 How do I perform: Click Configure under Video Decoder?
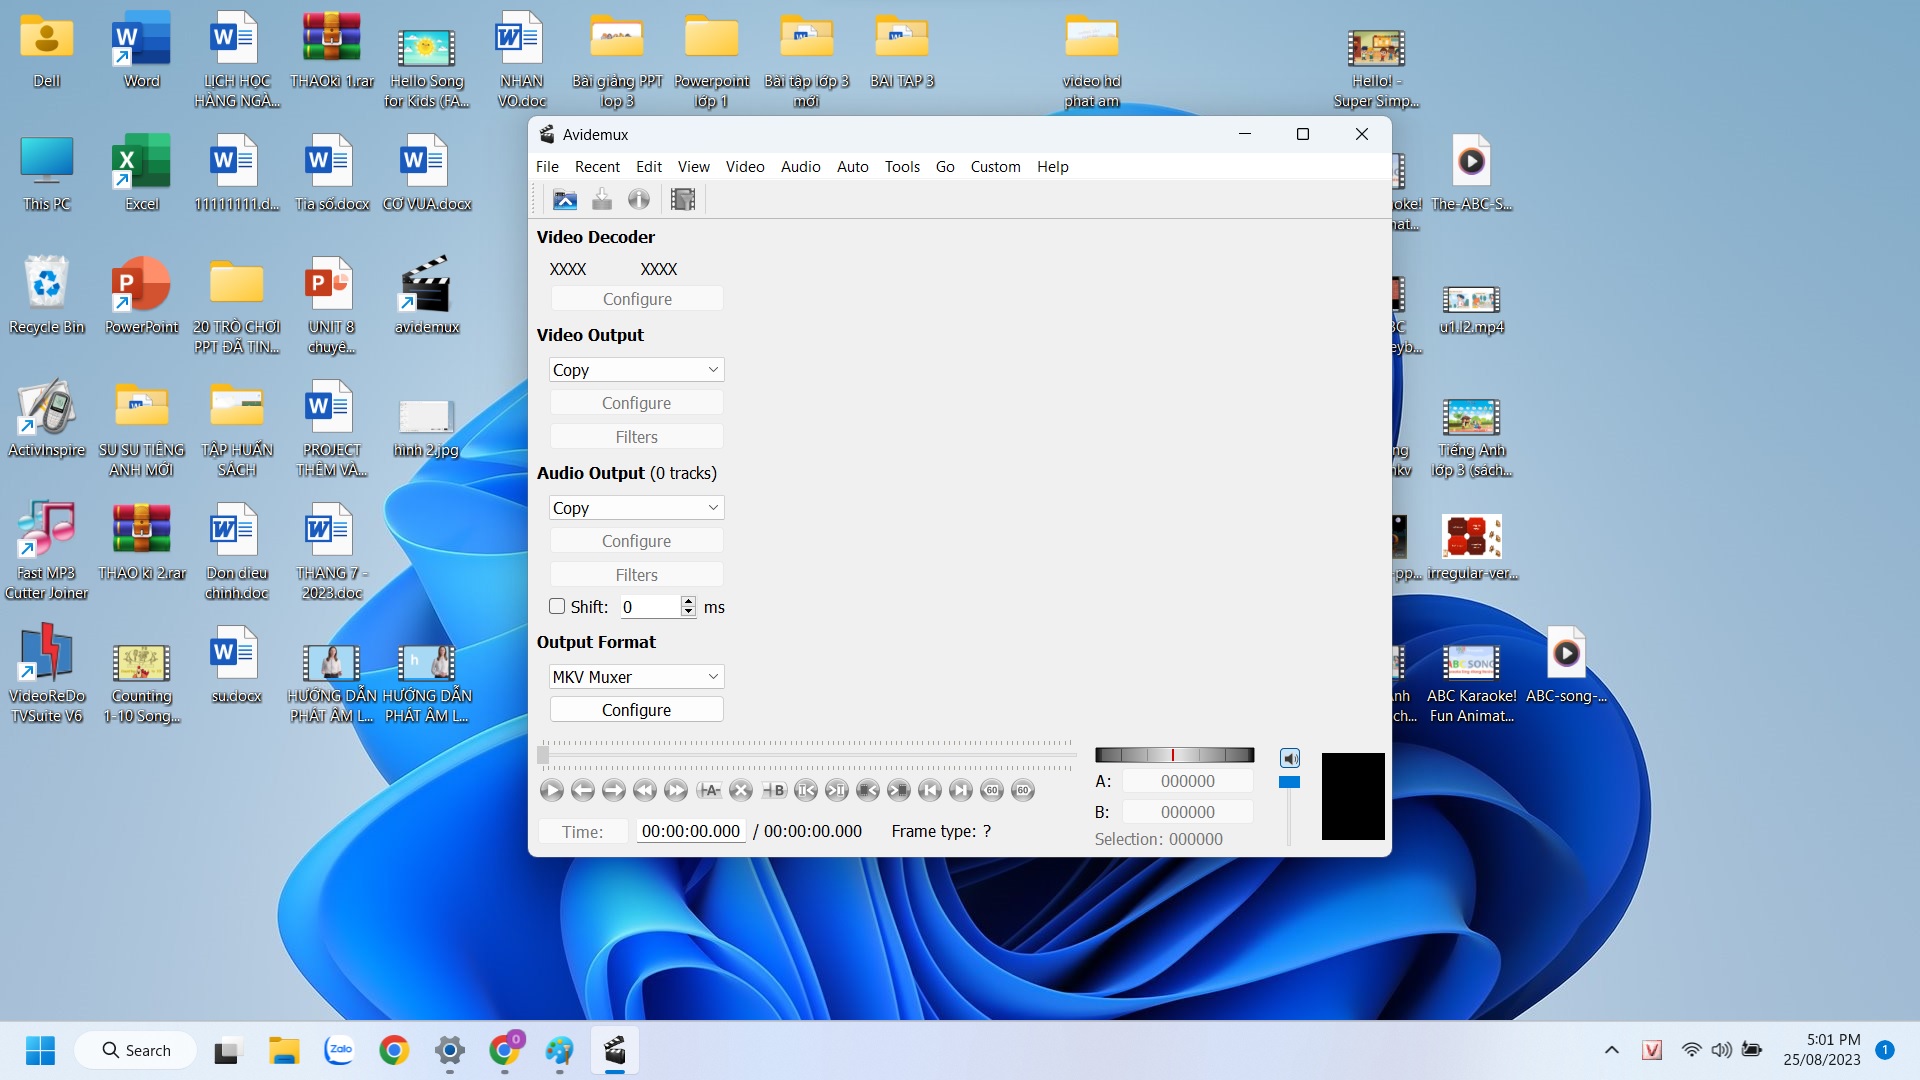tap(637, 298)
